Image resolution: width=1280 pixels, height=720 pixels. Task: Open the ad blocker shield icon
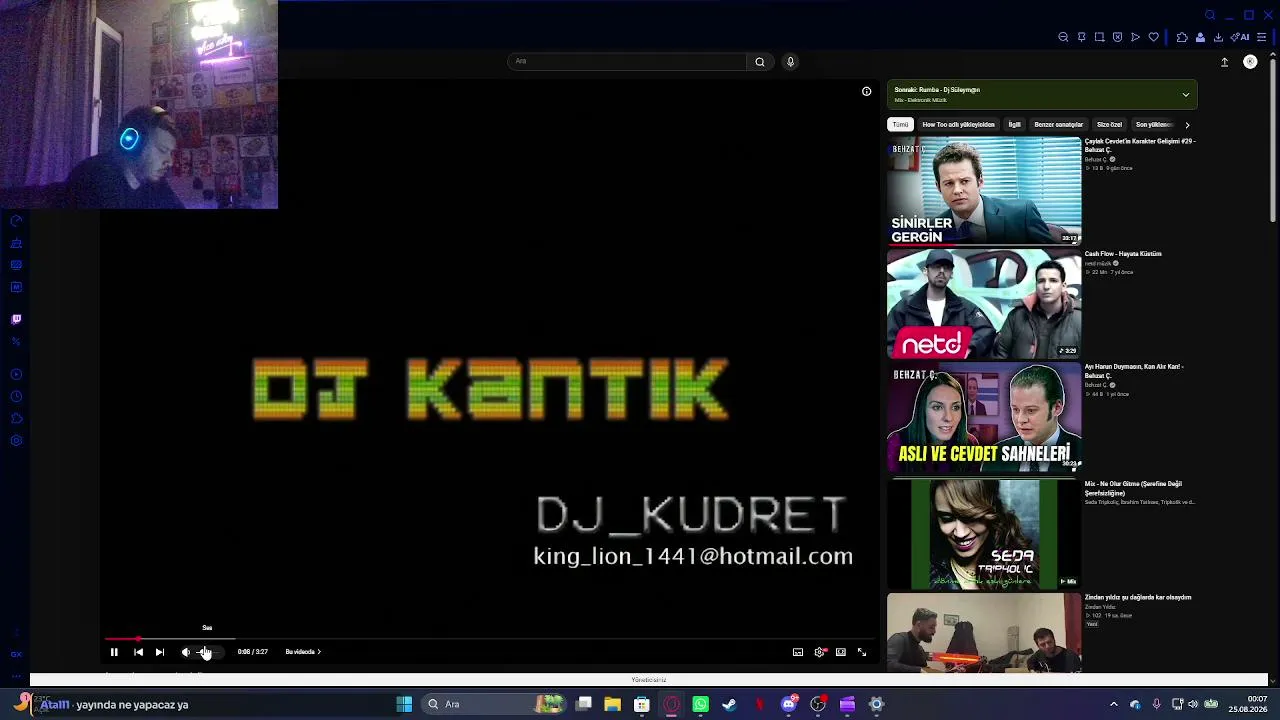click(1117, 37)
